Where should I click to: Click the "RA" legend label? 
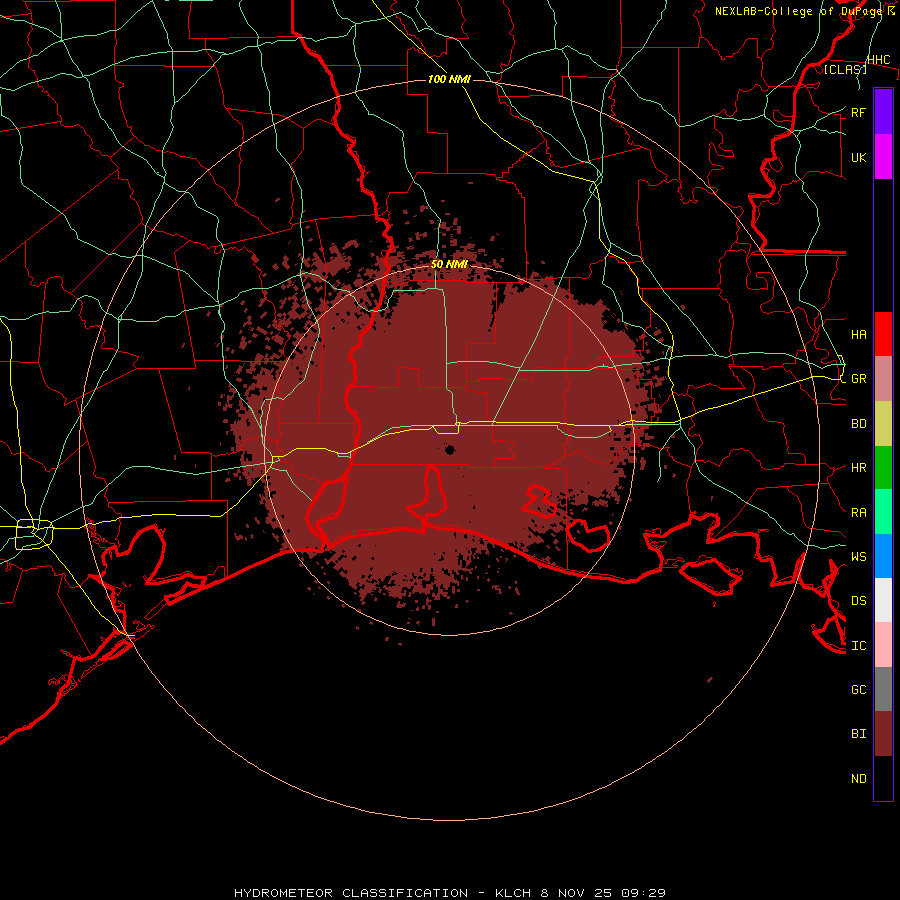pyautogui.click(x=858, y=513)
